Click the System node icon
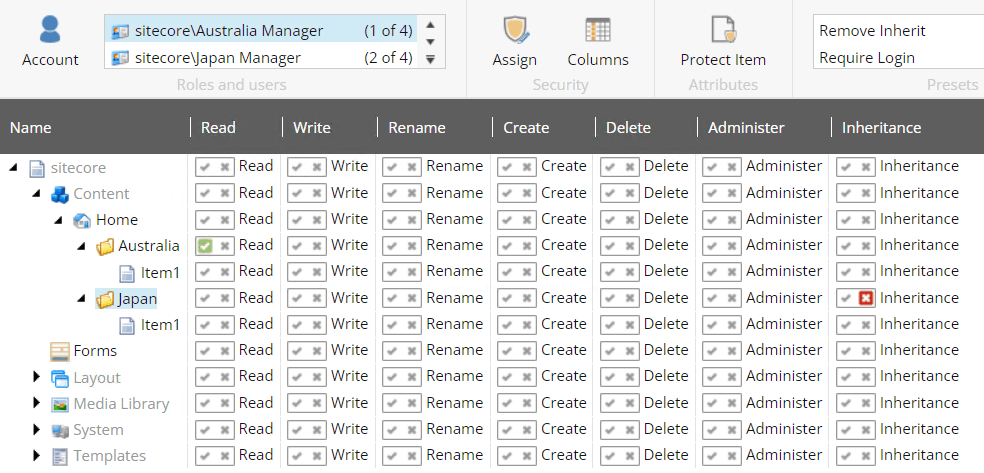The height and width of the screenshot is (473, 984). [x=60, y=431]
